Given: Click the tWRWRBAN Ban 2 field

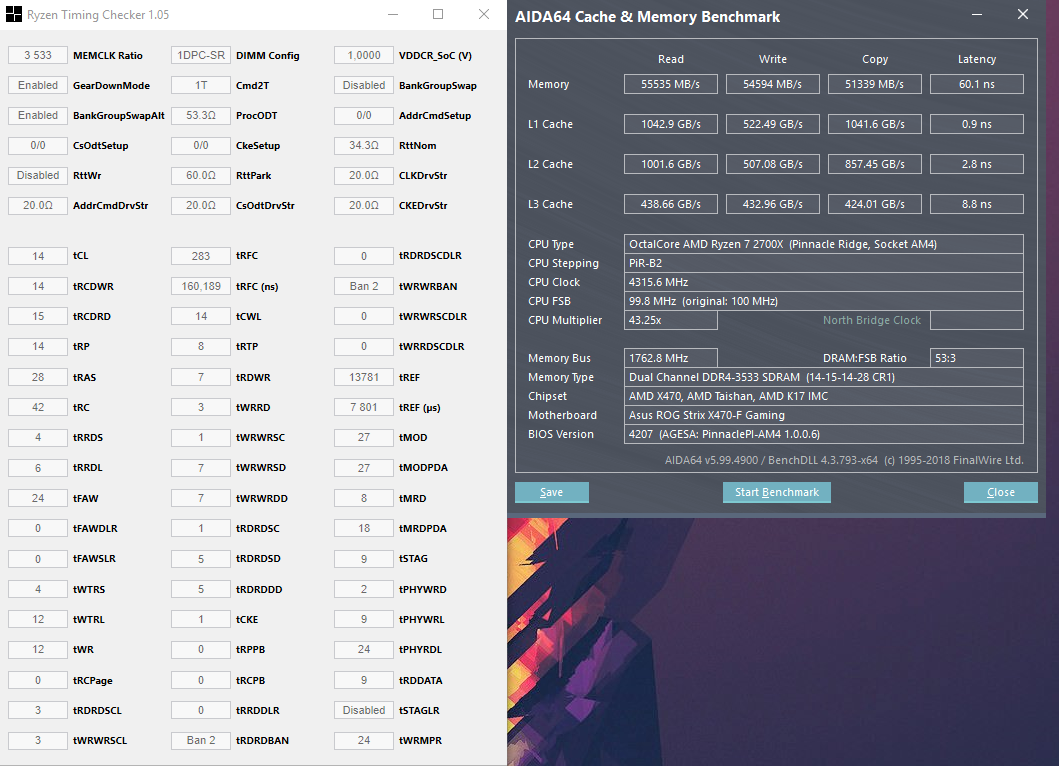Looking at the screenshot, I should click(x=364, y=286).
